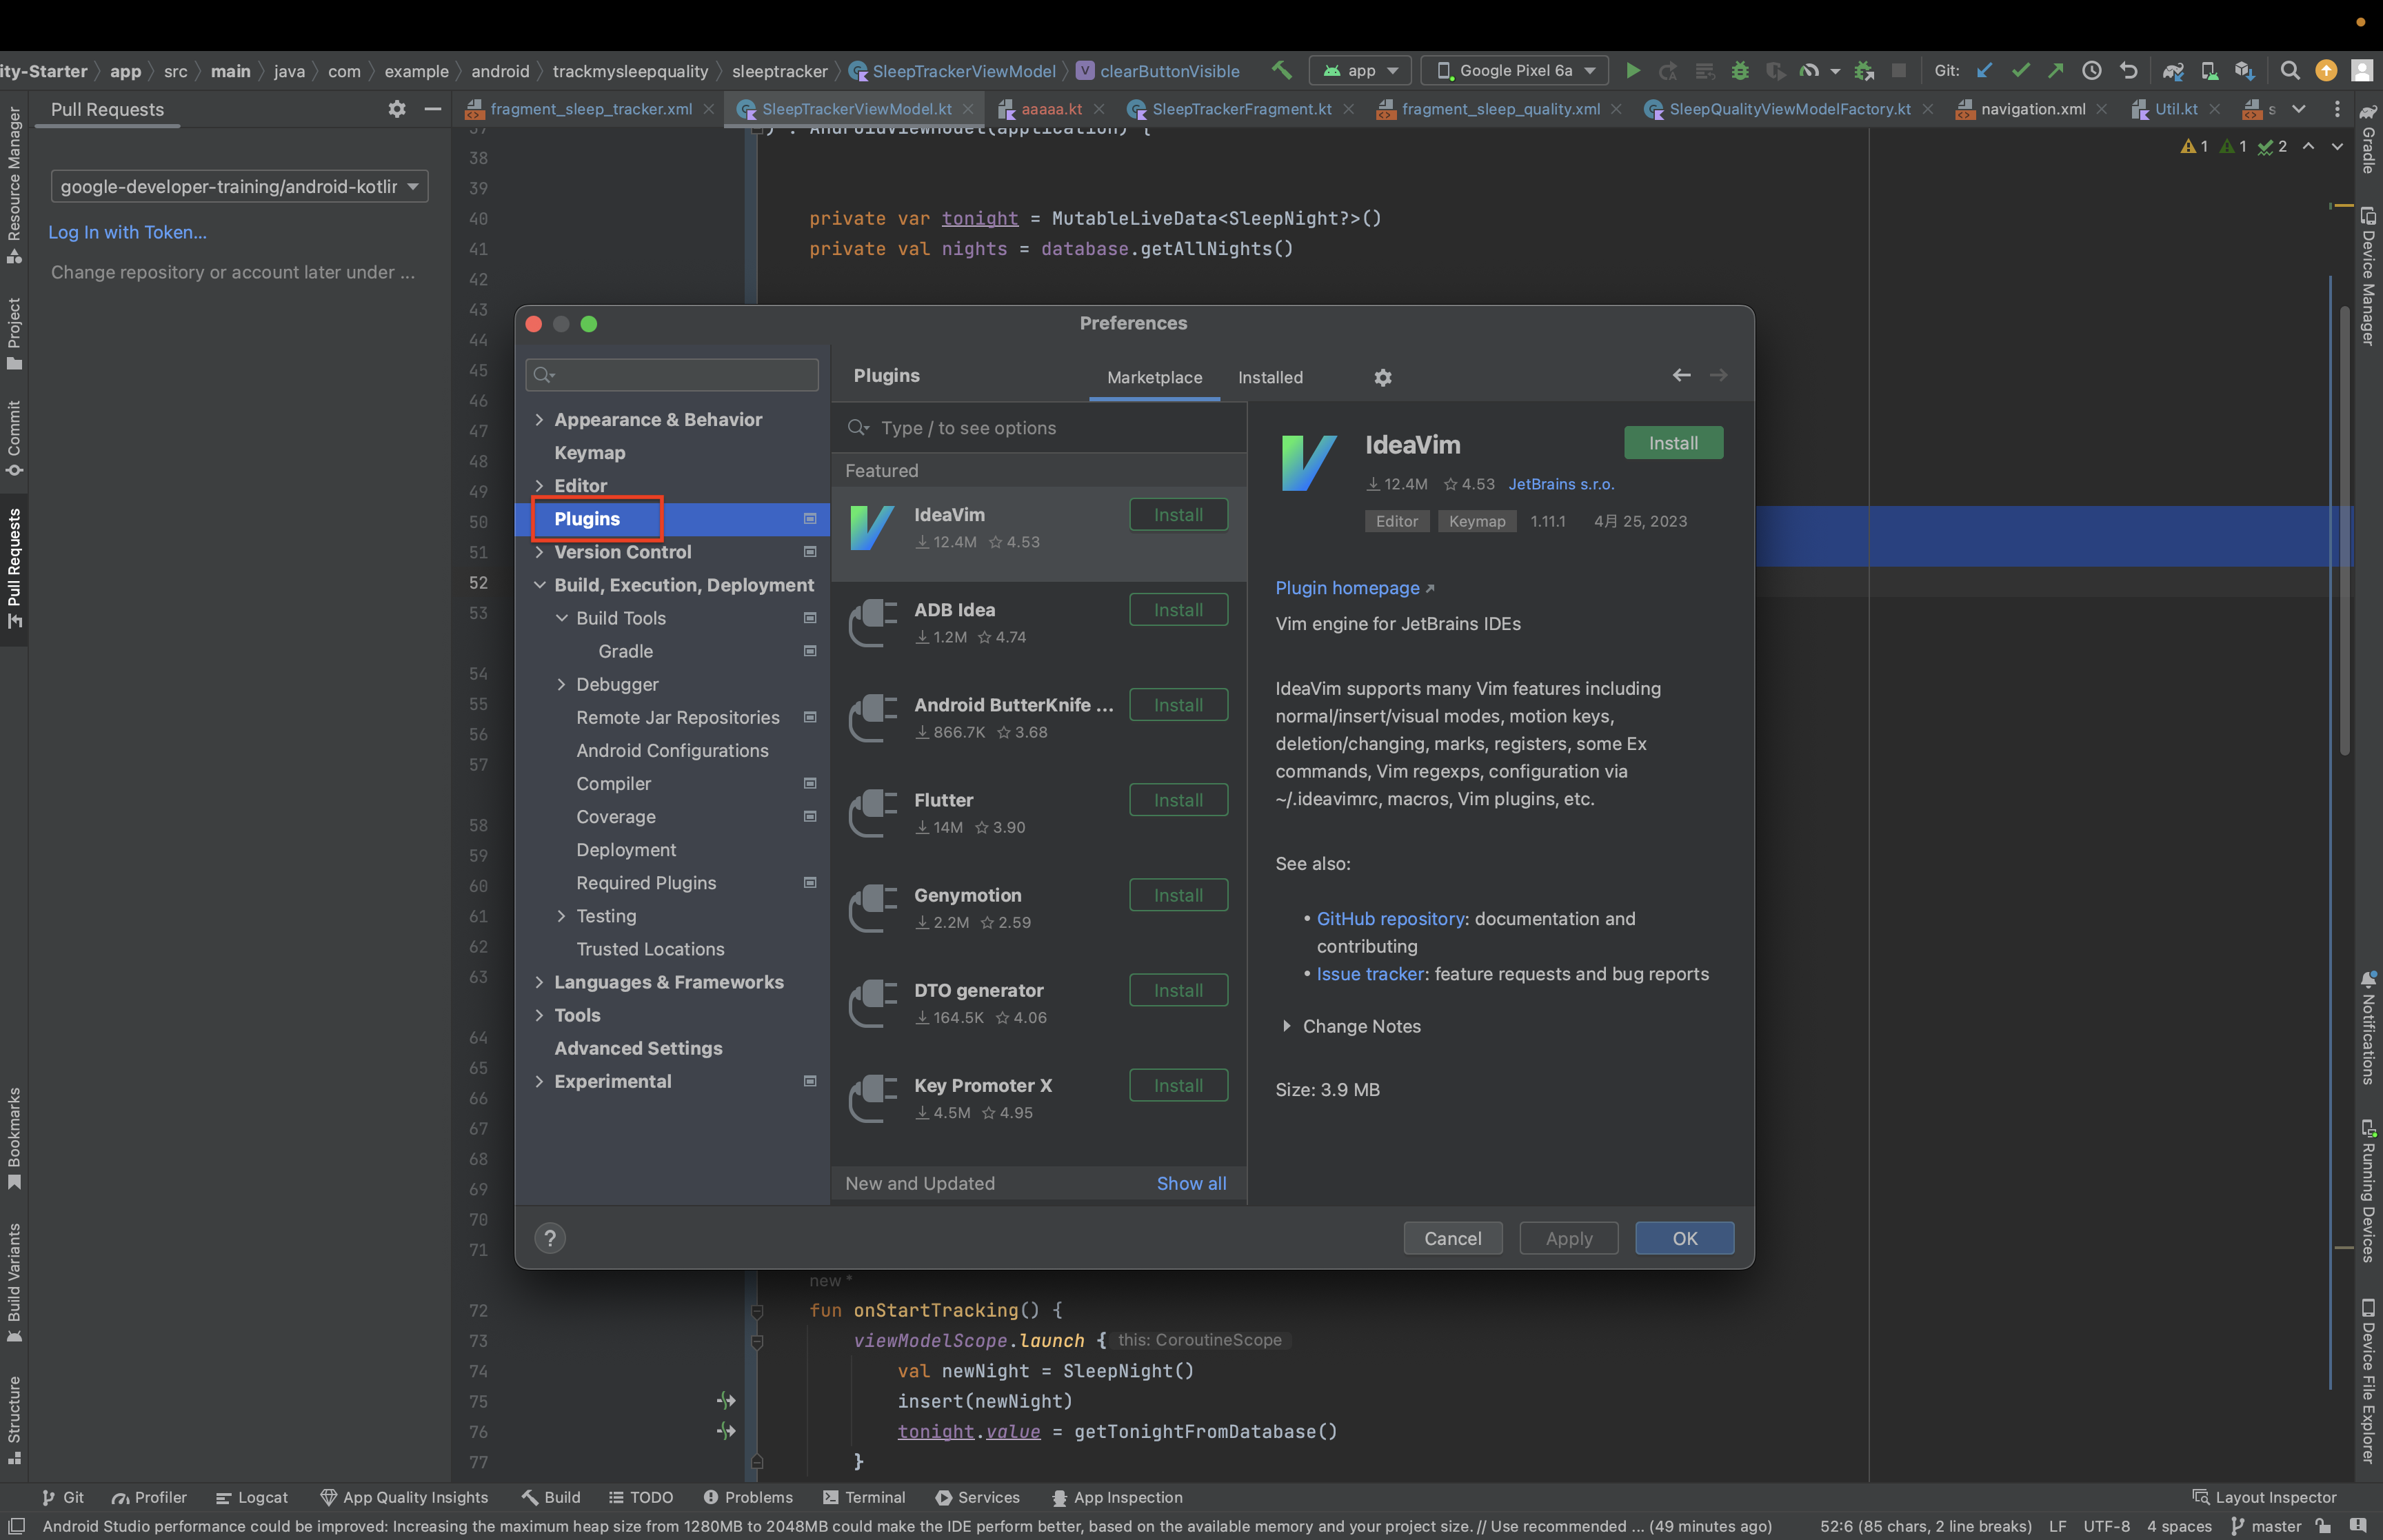Open Pull Requests panel gear settings

coord(397,109)
